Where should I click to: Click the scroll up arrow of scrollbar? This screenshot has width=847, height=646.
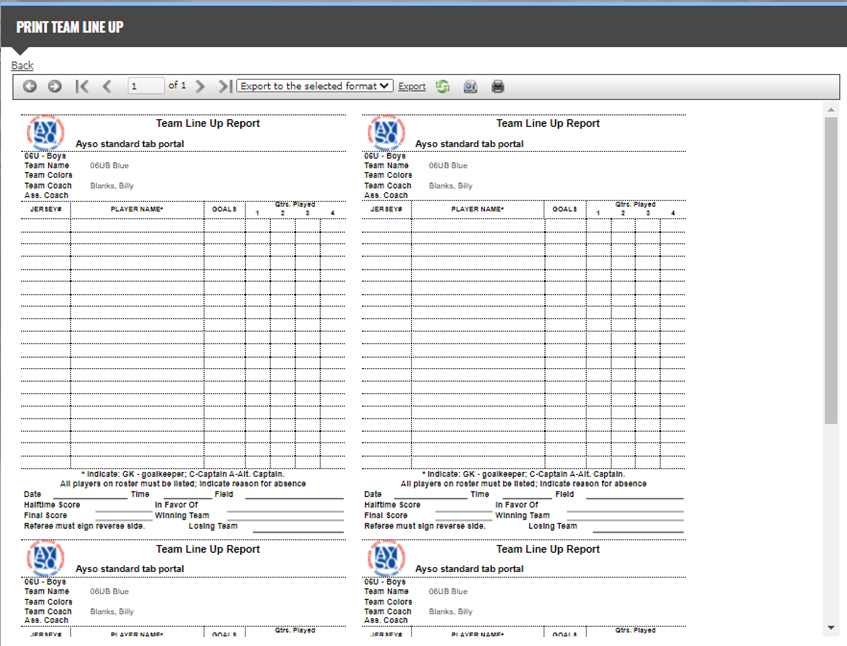tap(831, 108)
